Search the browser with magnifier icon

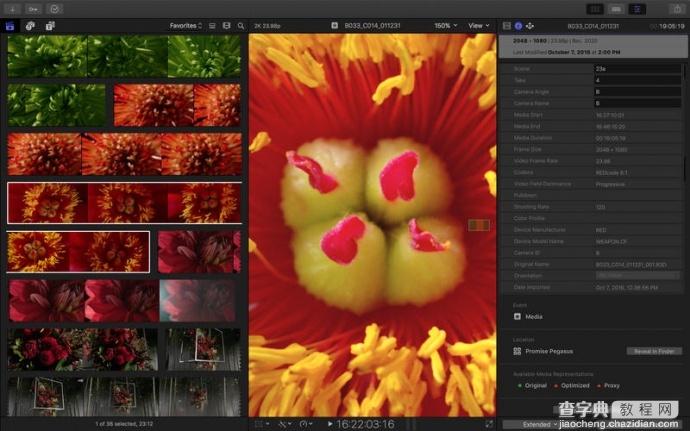240,25
